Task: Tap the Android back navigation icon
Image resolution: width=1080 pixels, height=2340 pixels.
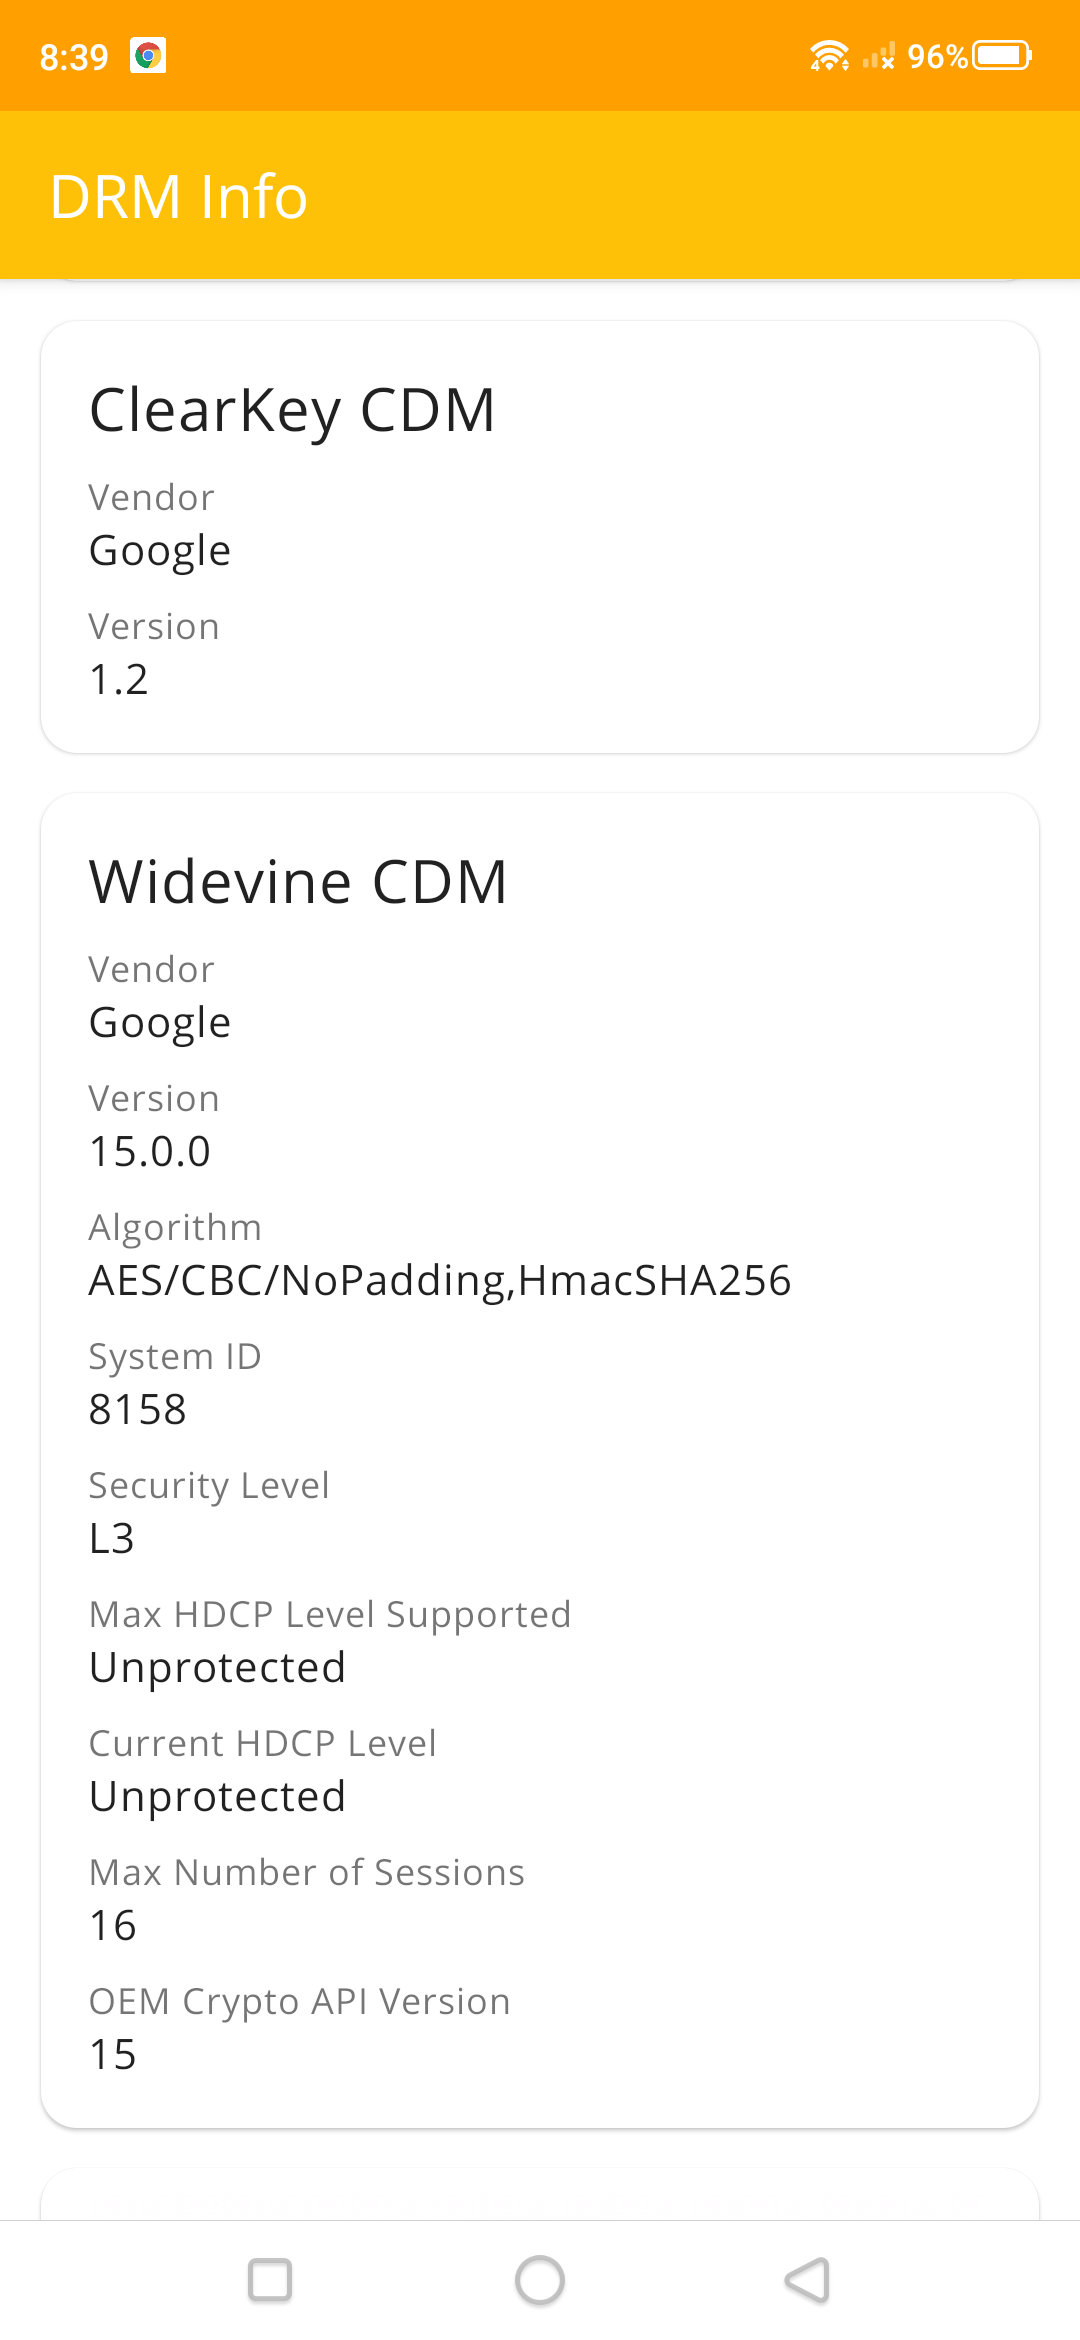Action: pyautogui.click(x=808, y=2280)
